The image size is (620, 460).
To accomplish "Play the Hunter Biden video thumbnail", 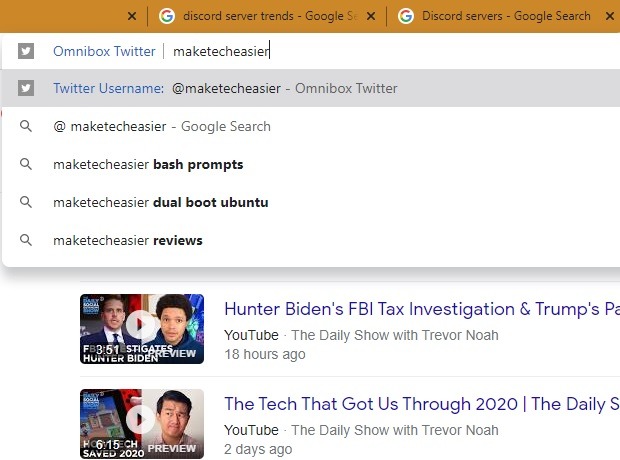I will [142, 329].
